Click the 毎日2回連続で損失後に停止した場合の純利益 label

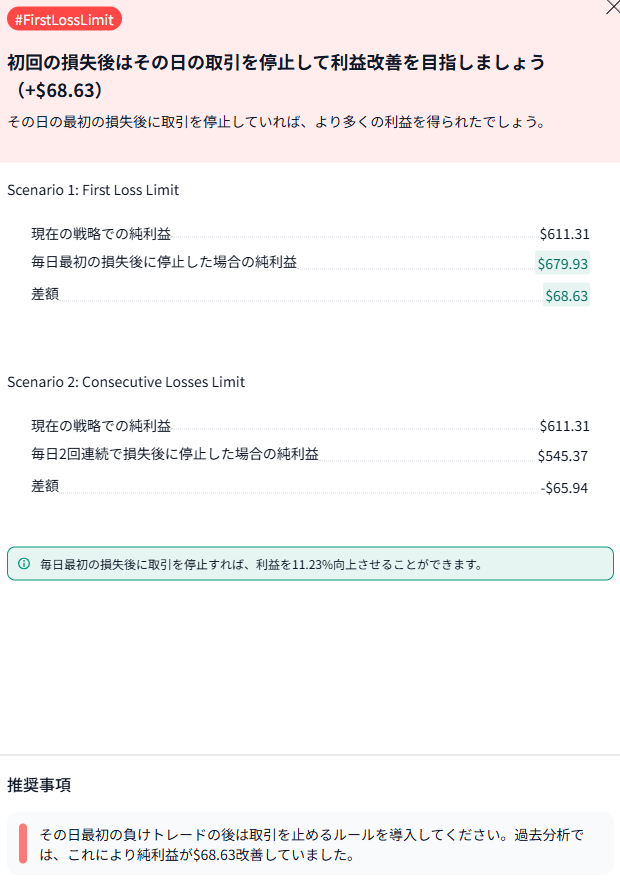175,454
